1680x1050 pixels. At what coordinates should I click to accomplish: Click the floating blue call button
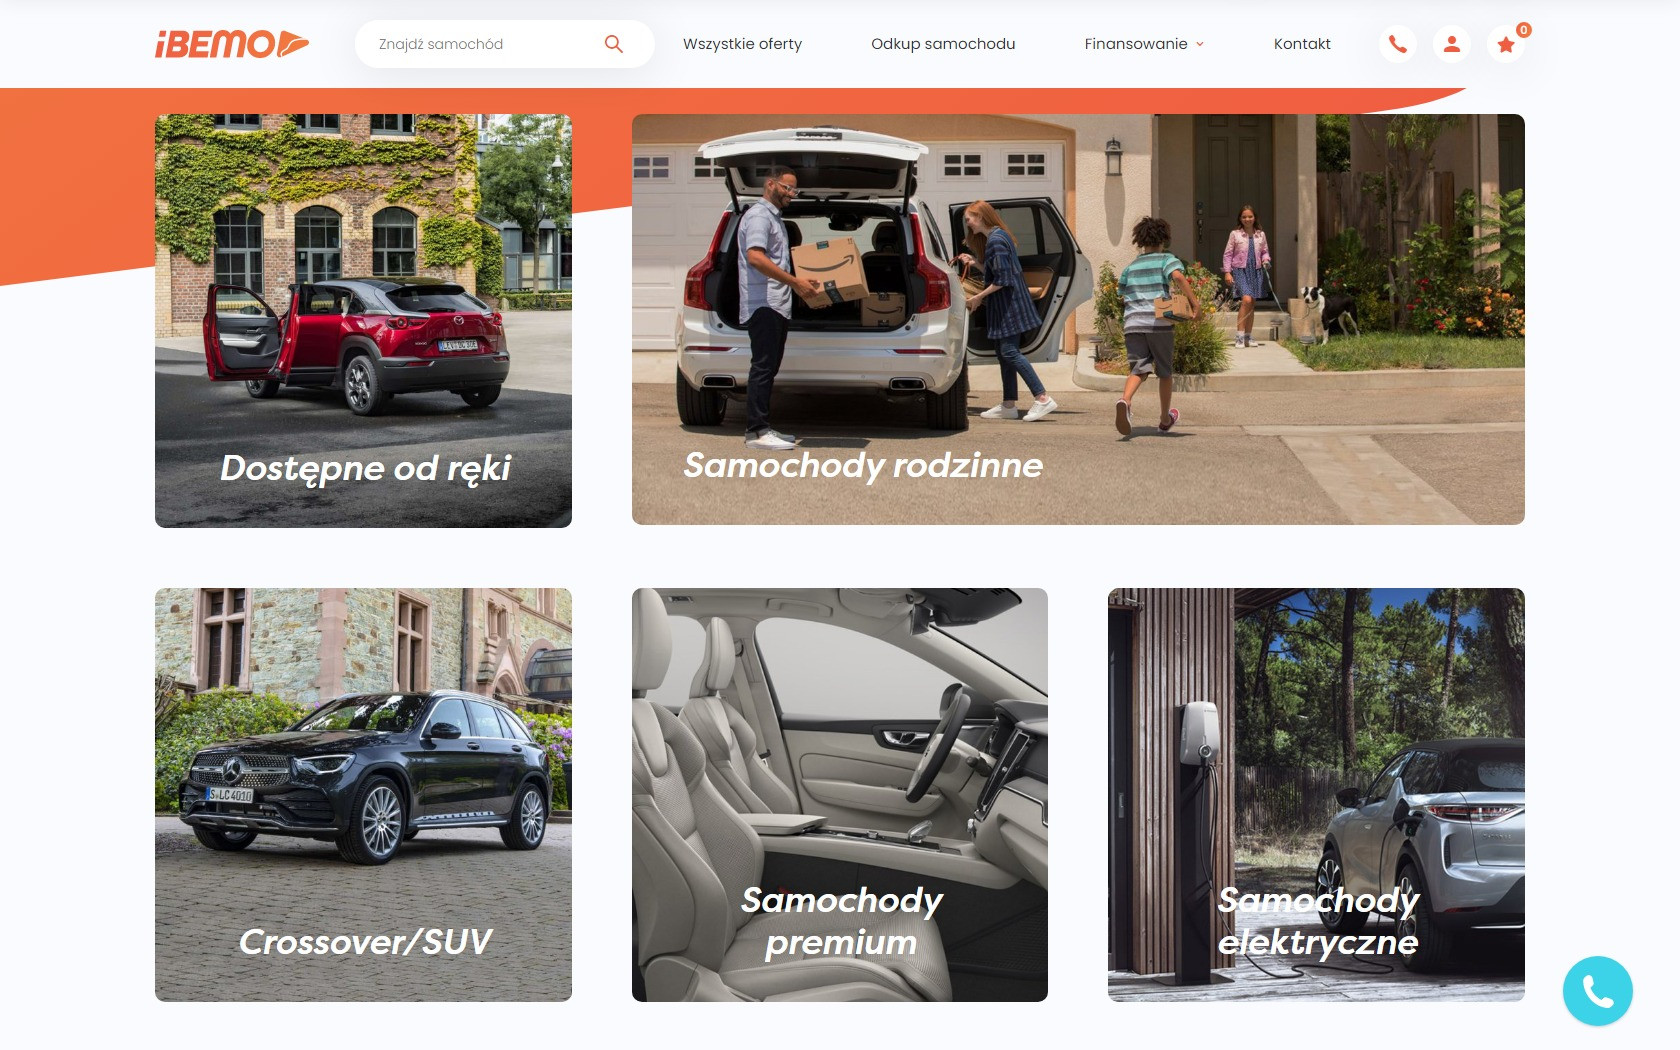(x=1598, y=991)
